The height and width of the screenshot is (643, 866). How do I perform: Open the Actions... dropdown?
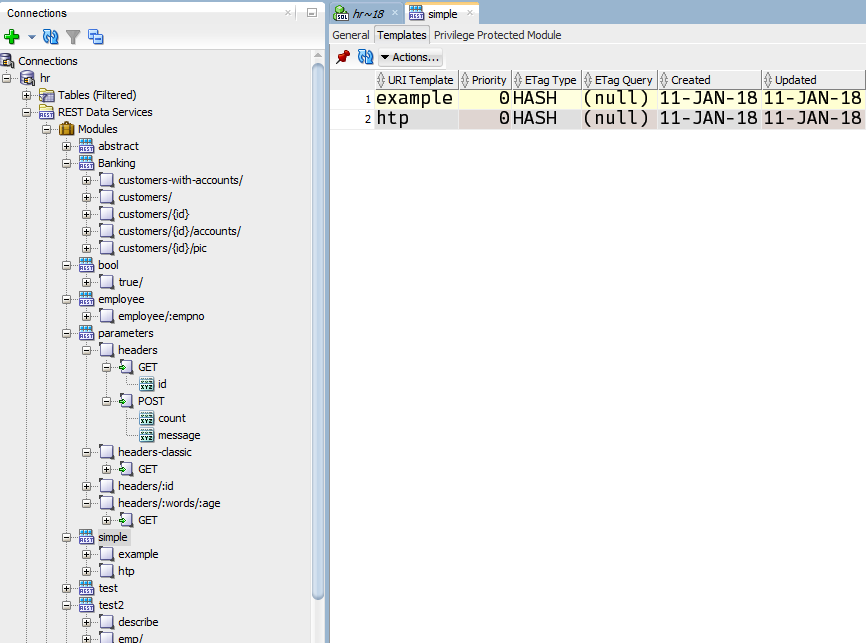click(410, 57)
